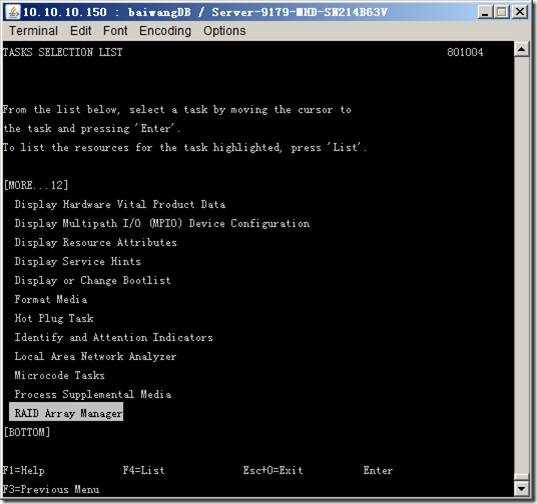The height and width of the screenshot is (504, 537).
Task: Click the TASKS SELECTION LIST heading
Action: coord(63,52)
